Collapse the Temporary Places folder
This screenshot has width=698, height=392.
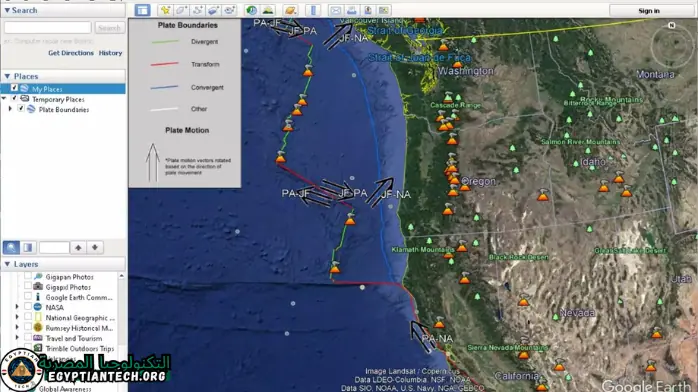pos(4,98)
